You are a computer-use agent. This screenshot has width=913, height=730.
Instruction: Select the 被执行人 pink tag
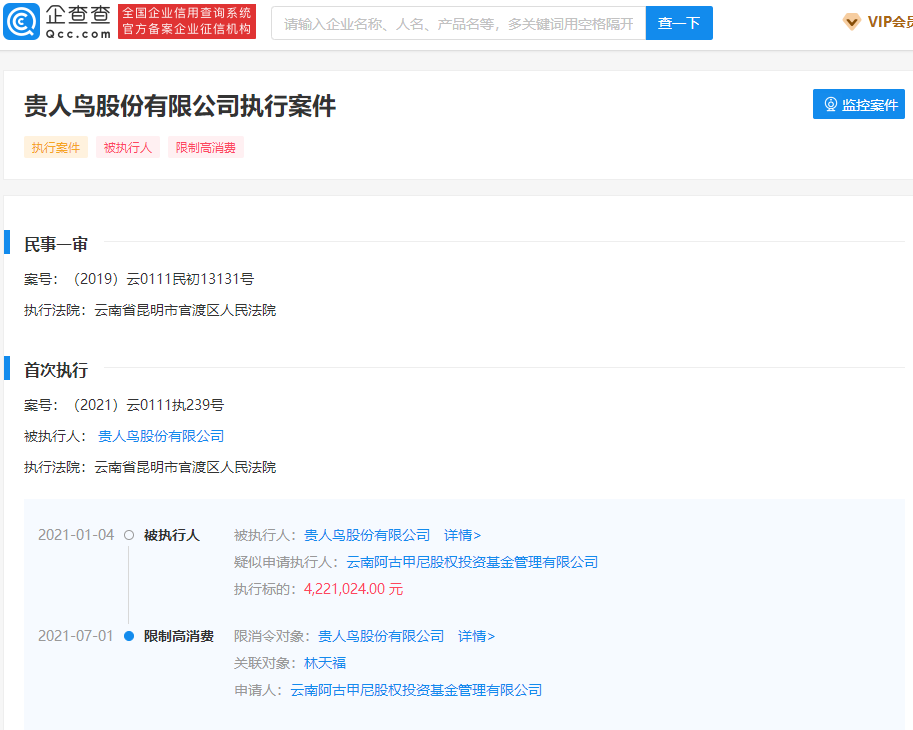pyautogui.click(x=128, y=148)
